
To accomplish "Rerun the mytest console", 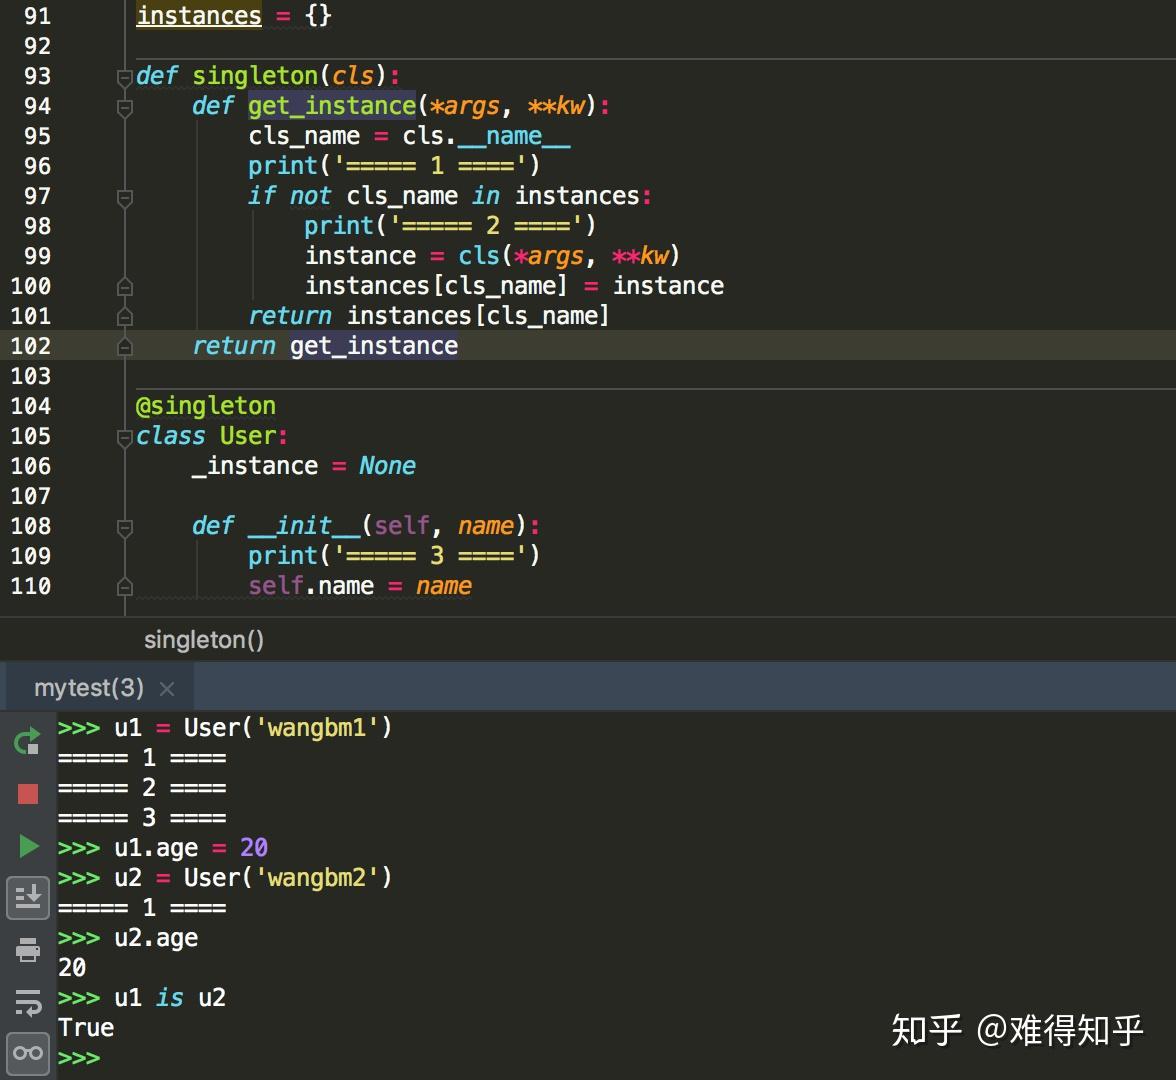I will pos(27,742).
